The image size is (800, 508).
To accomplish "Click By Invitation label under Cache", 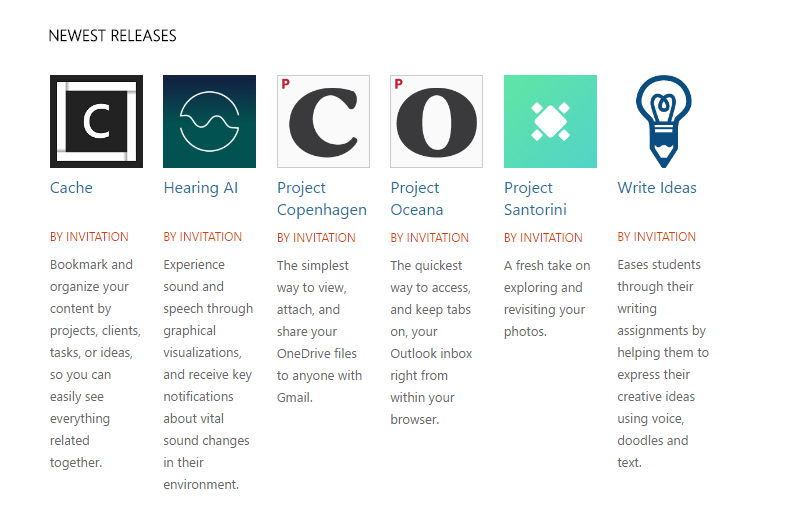I will point(89,237).
